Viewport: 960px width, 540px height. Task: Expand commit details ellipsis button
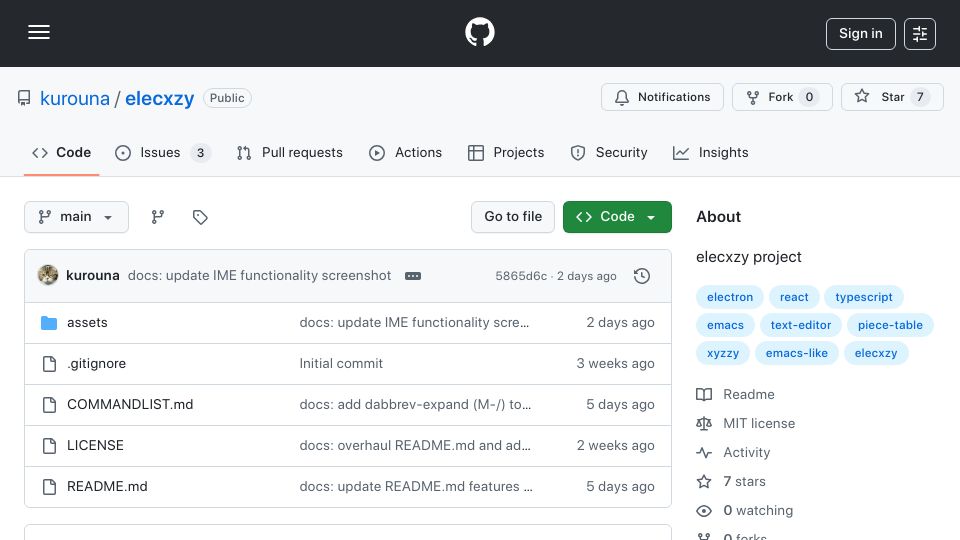413,276
